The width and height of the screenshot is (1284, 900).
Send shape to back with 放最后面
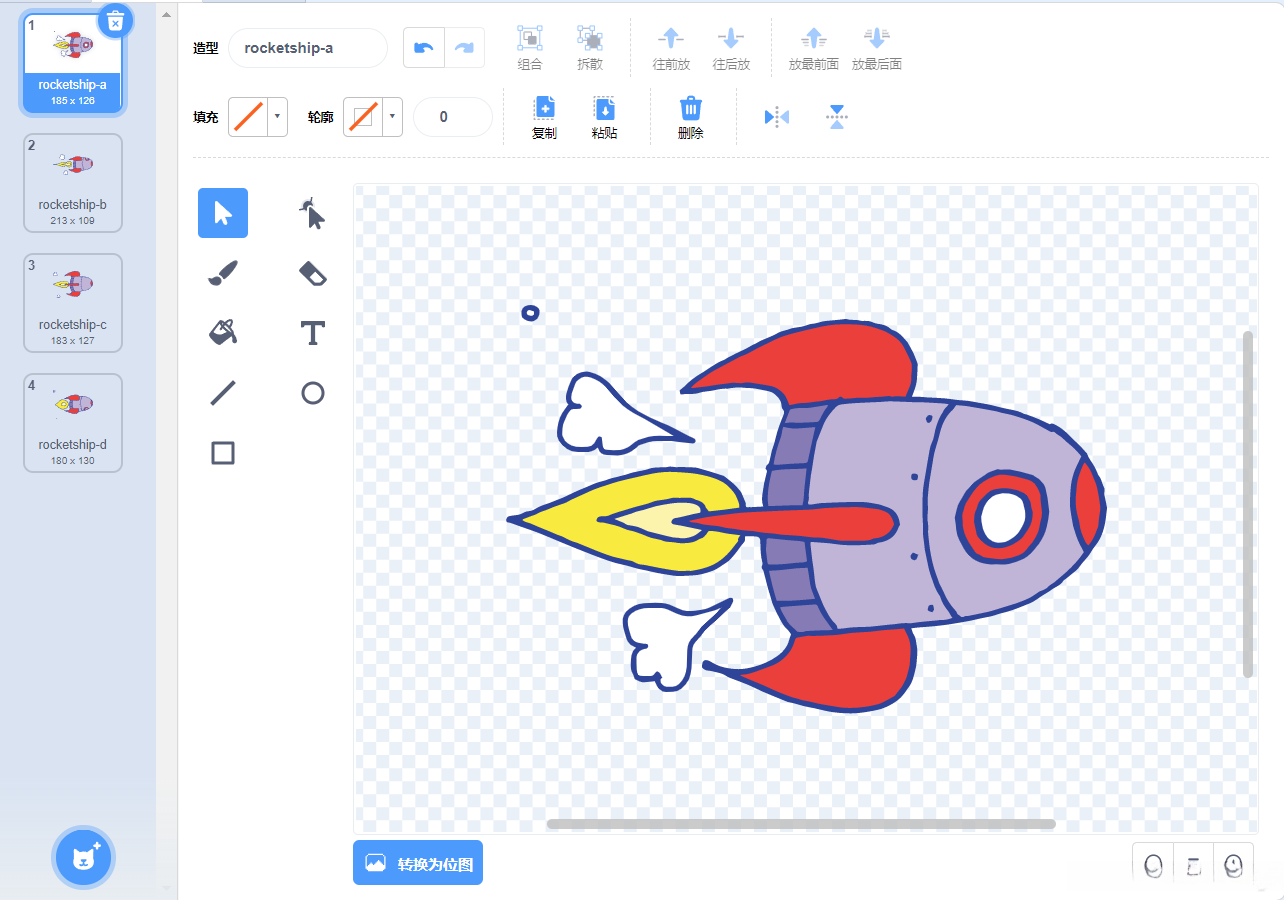877,48
